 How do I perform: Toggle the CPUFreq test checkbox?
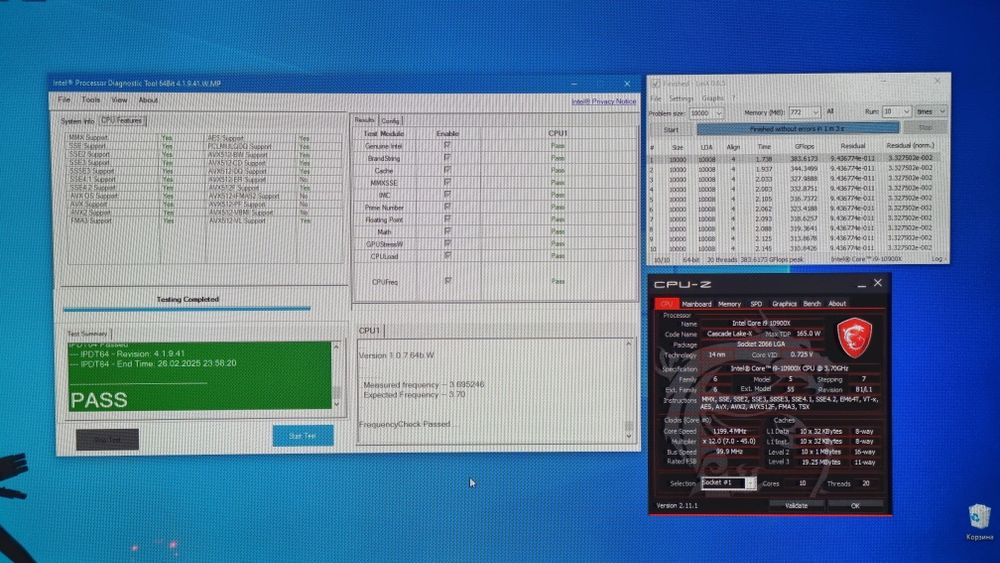[447, 281]
